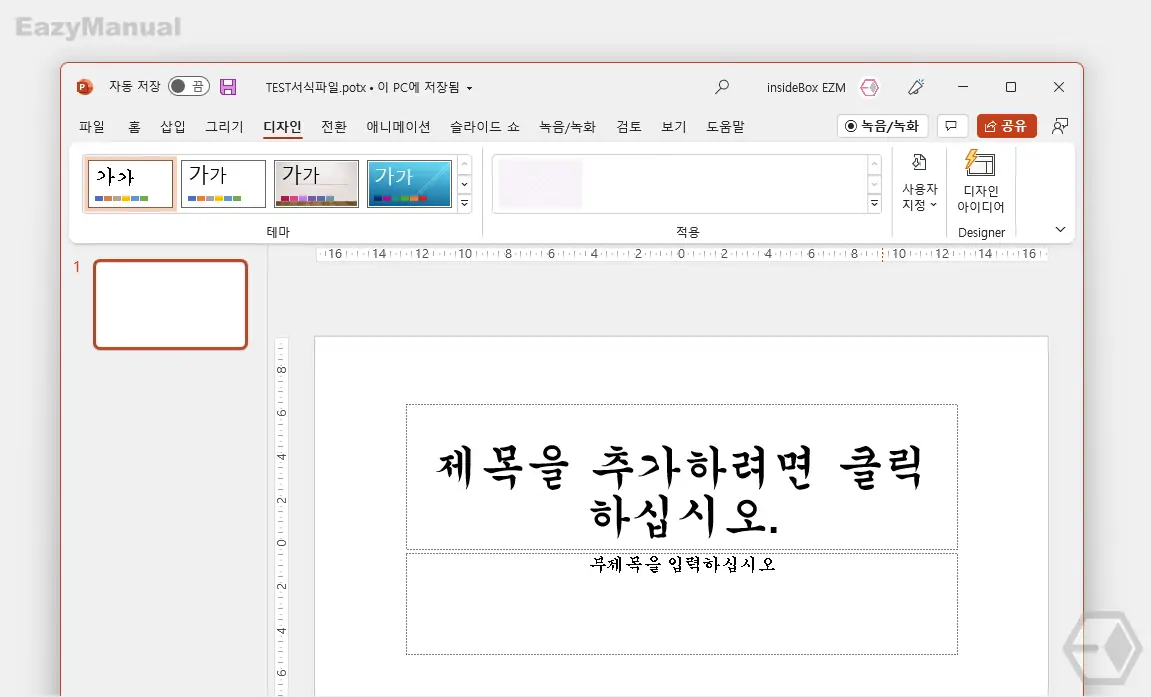Toggle the 녹음/녹화 recording control

[882, 126]
